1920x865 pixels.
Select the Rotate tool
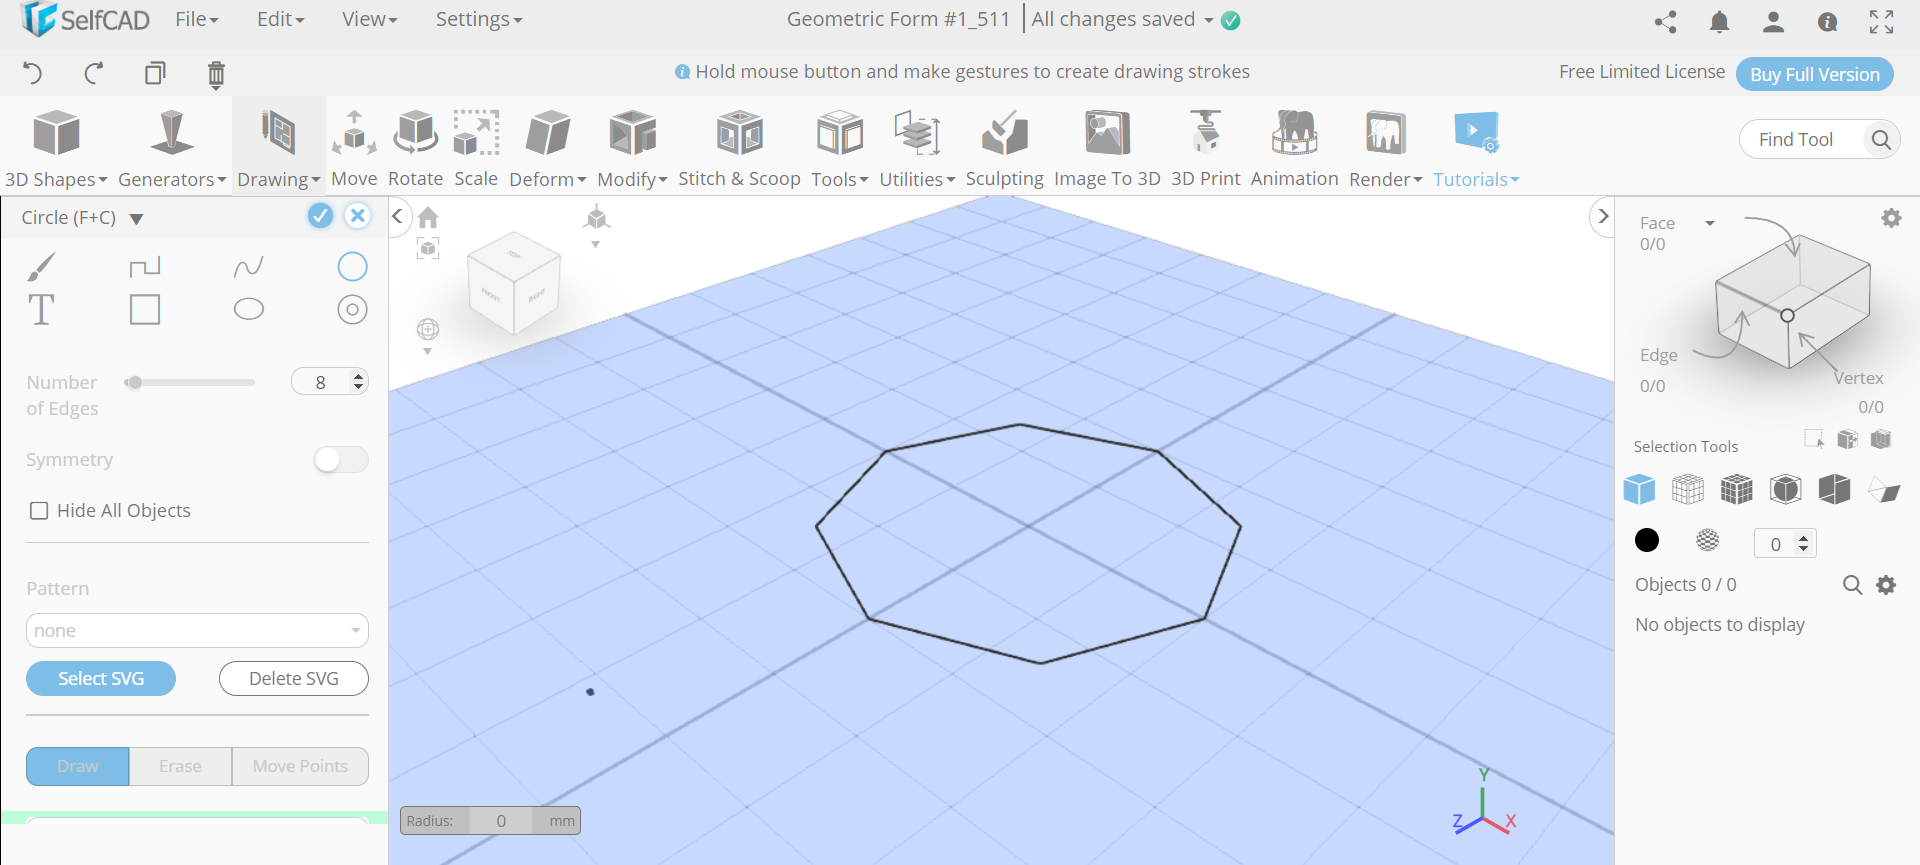(415, 148)
